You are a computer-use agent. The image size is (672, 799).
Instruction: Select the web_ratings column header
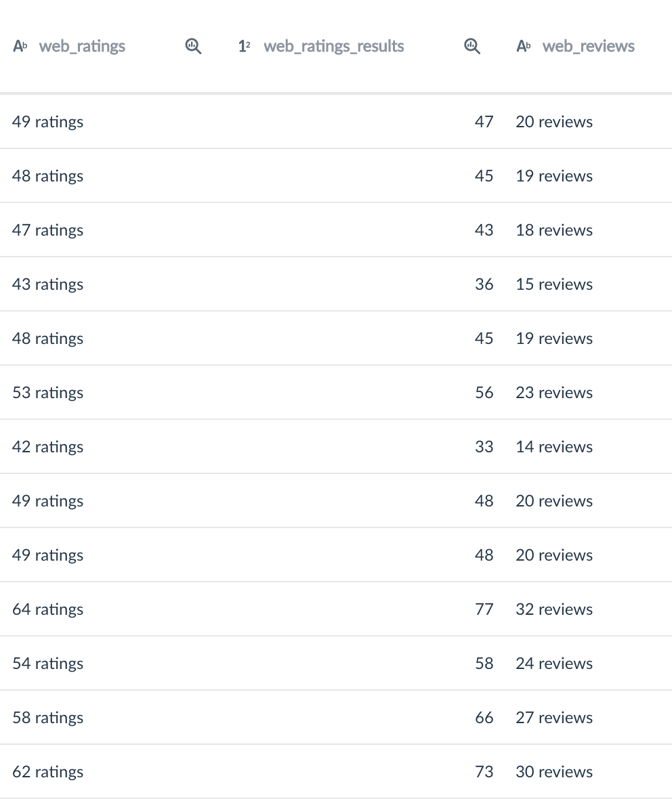click(x=82, y=46)
